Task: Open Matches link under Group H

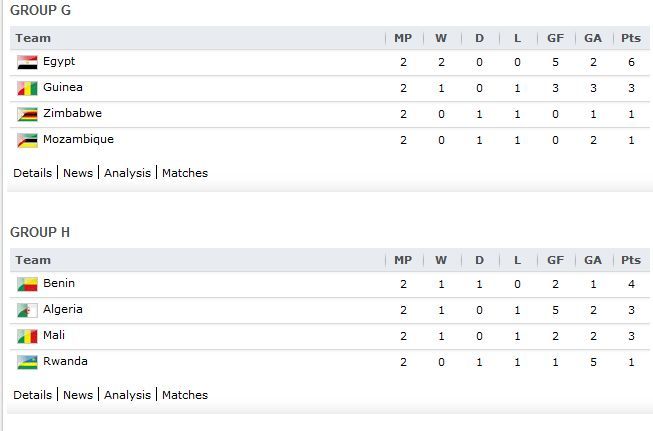Action: point(185,395)
